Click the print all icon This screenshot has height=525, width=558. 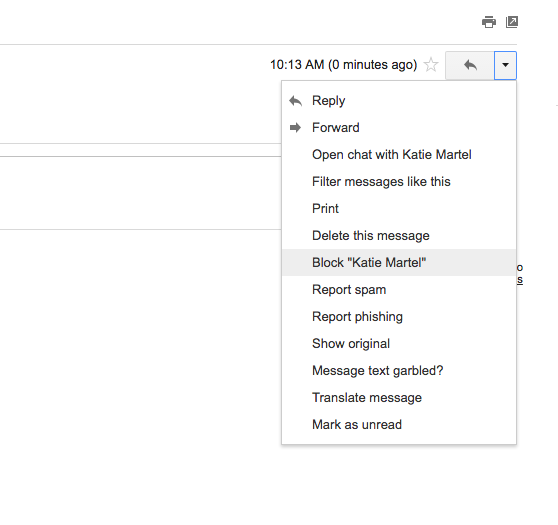point(489,22)
